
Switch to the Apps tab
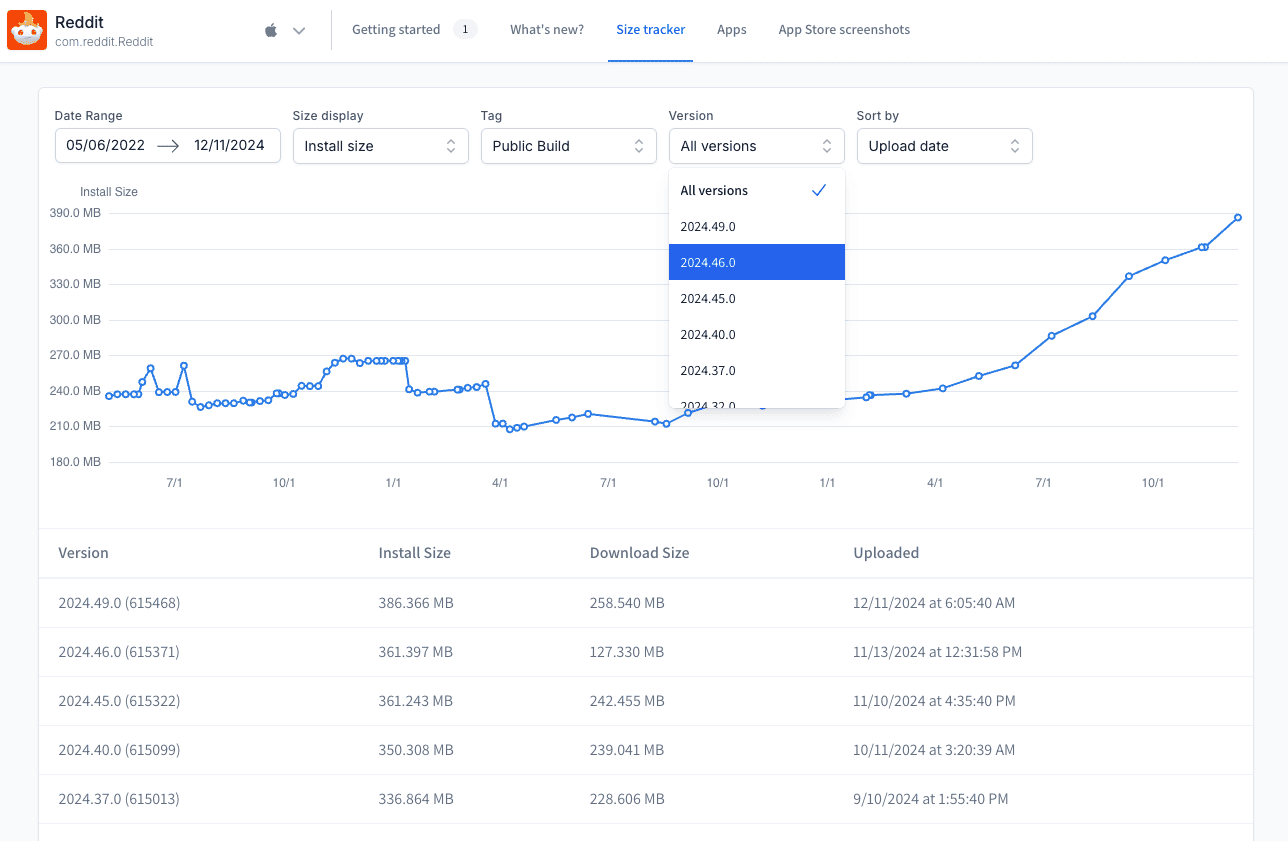(x=731, y=29)
